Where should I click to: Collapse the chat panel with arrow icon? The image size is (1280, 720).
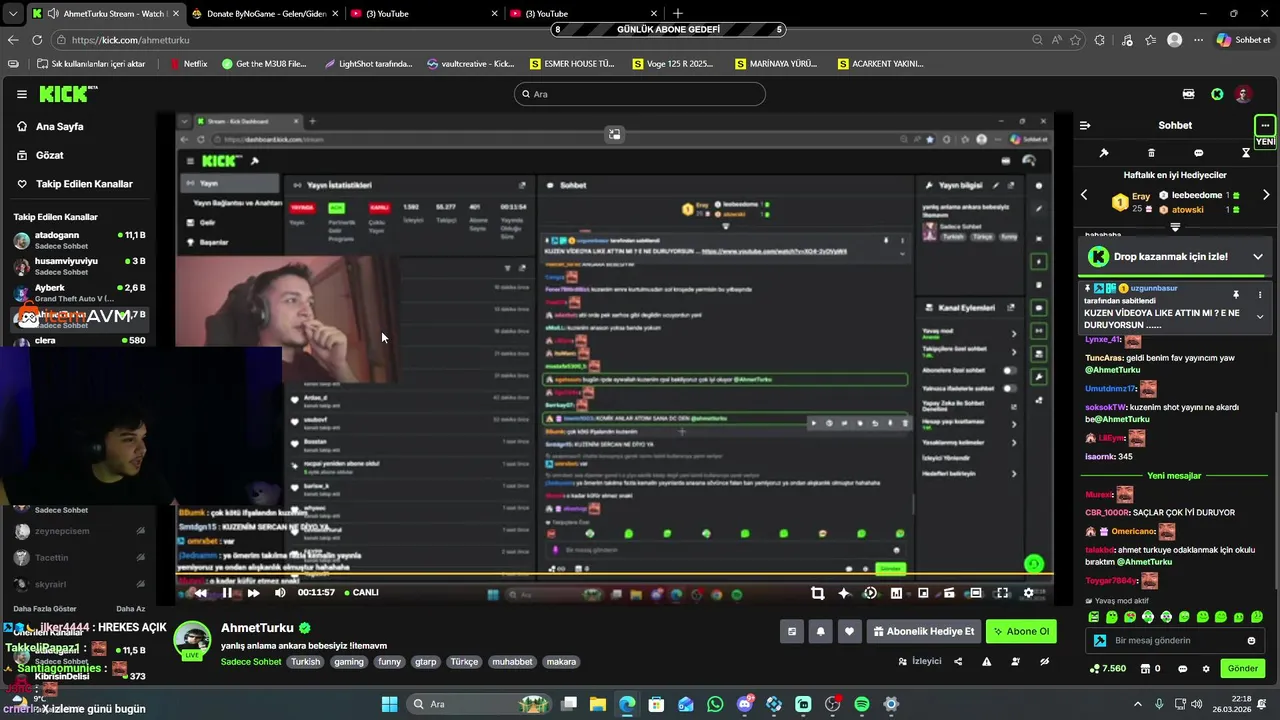(1085, 125)
